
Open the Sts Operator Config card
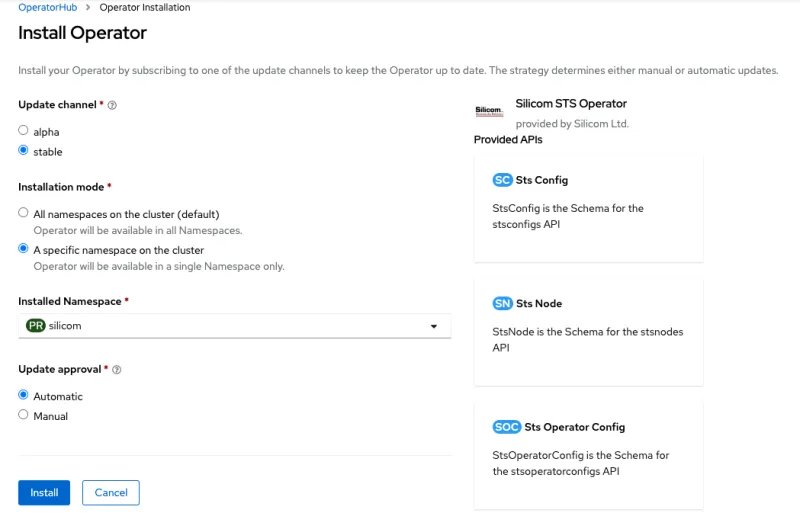588,455
